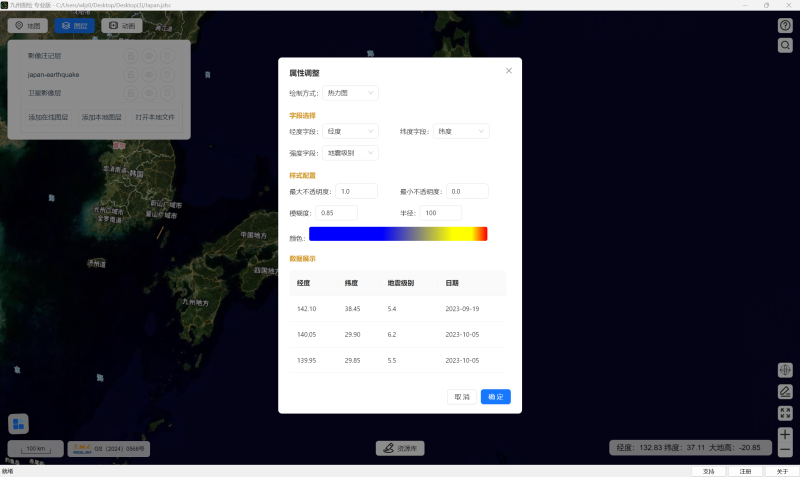Screen dimensions: 800x477
Task: Open the 经度字段 dropdown
Action: 350,131
